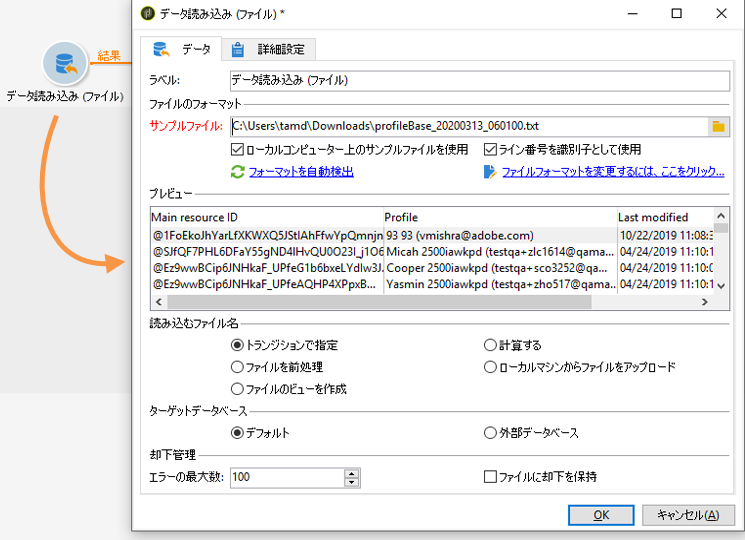Click the サンプルファイル path field
The height and width of the screenshot is (540, 745).
[469, 126]
